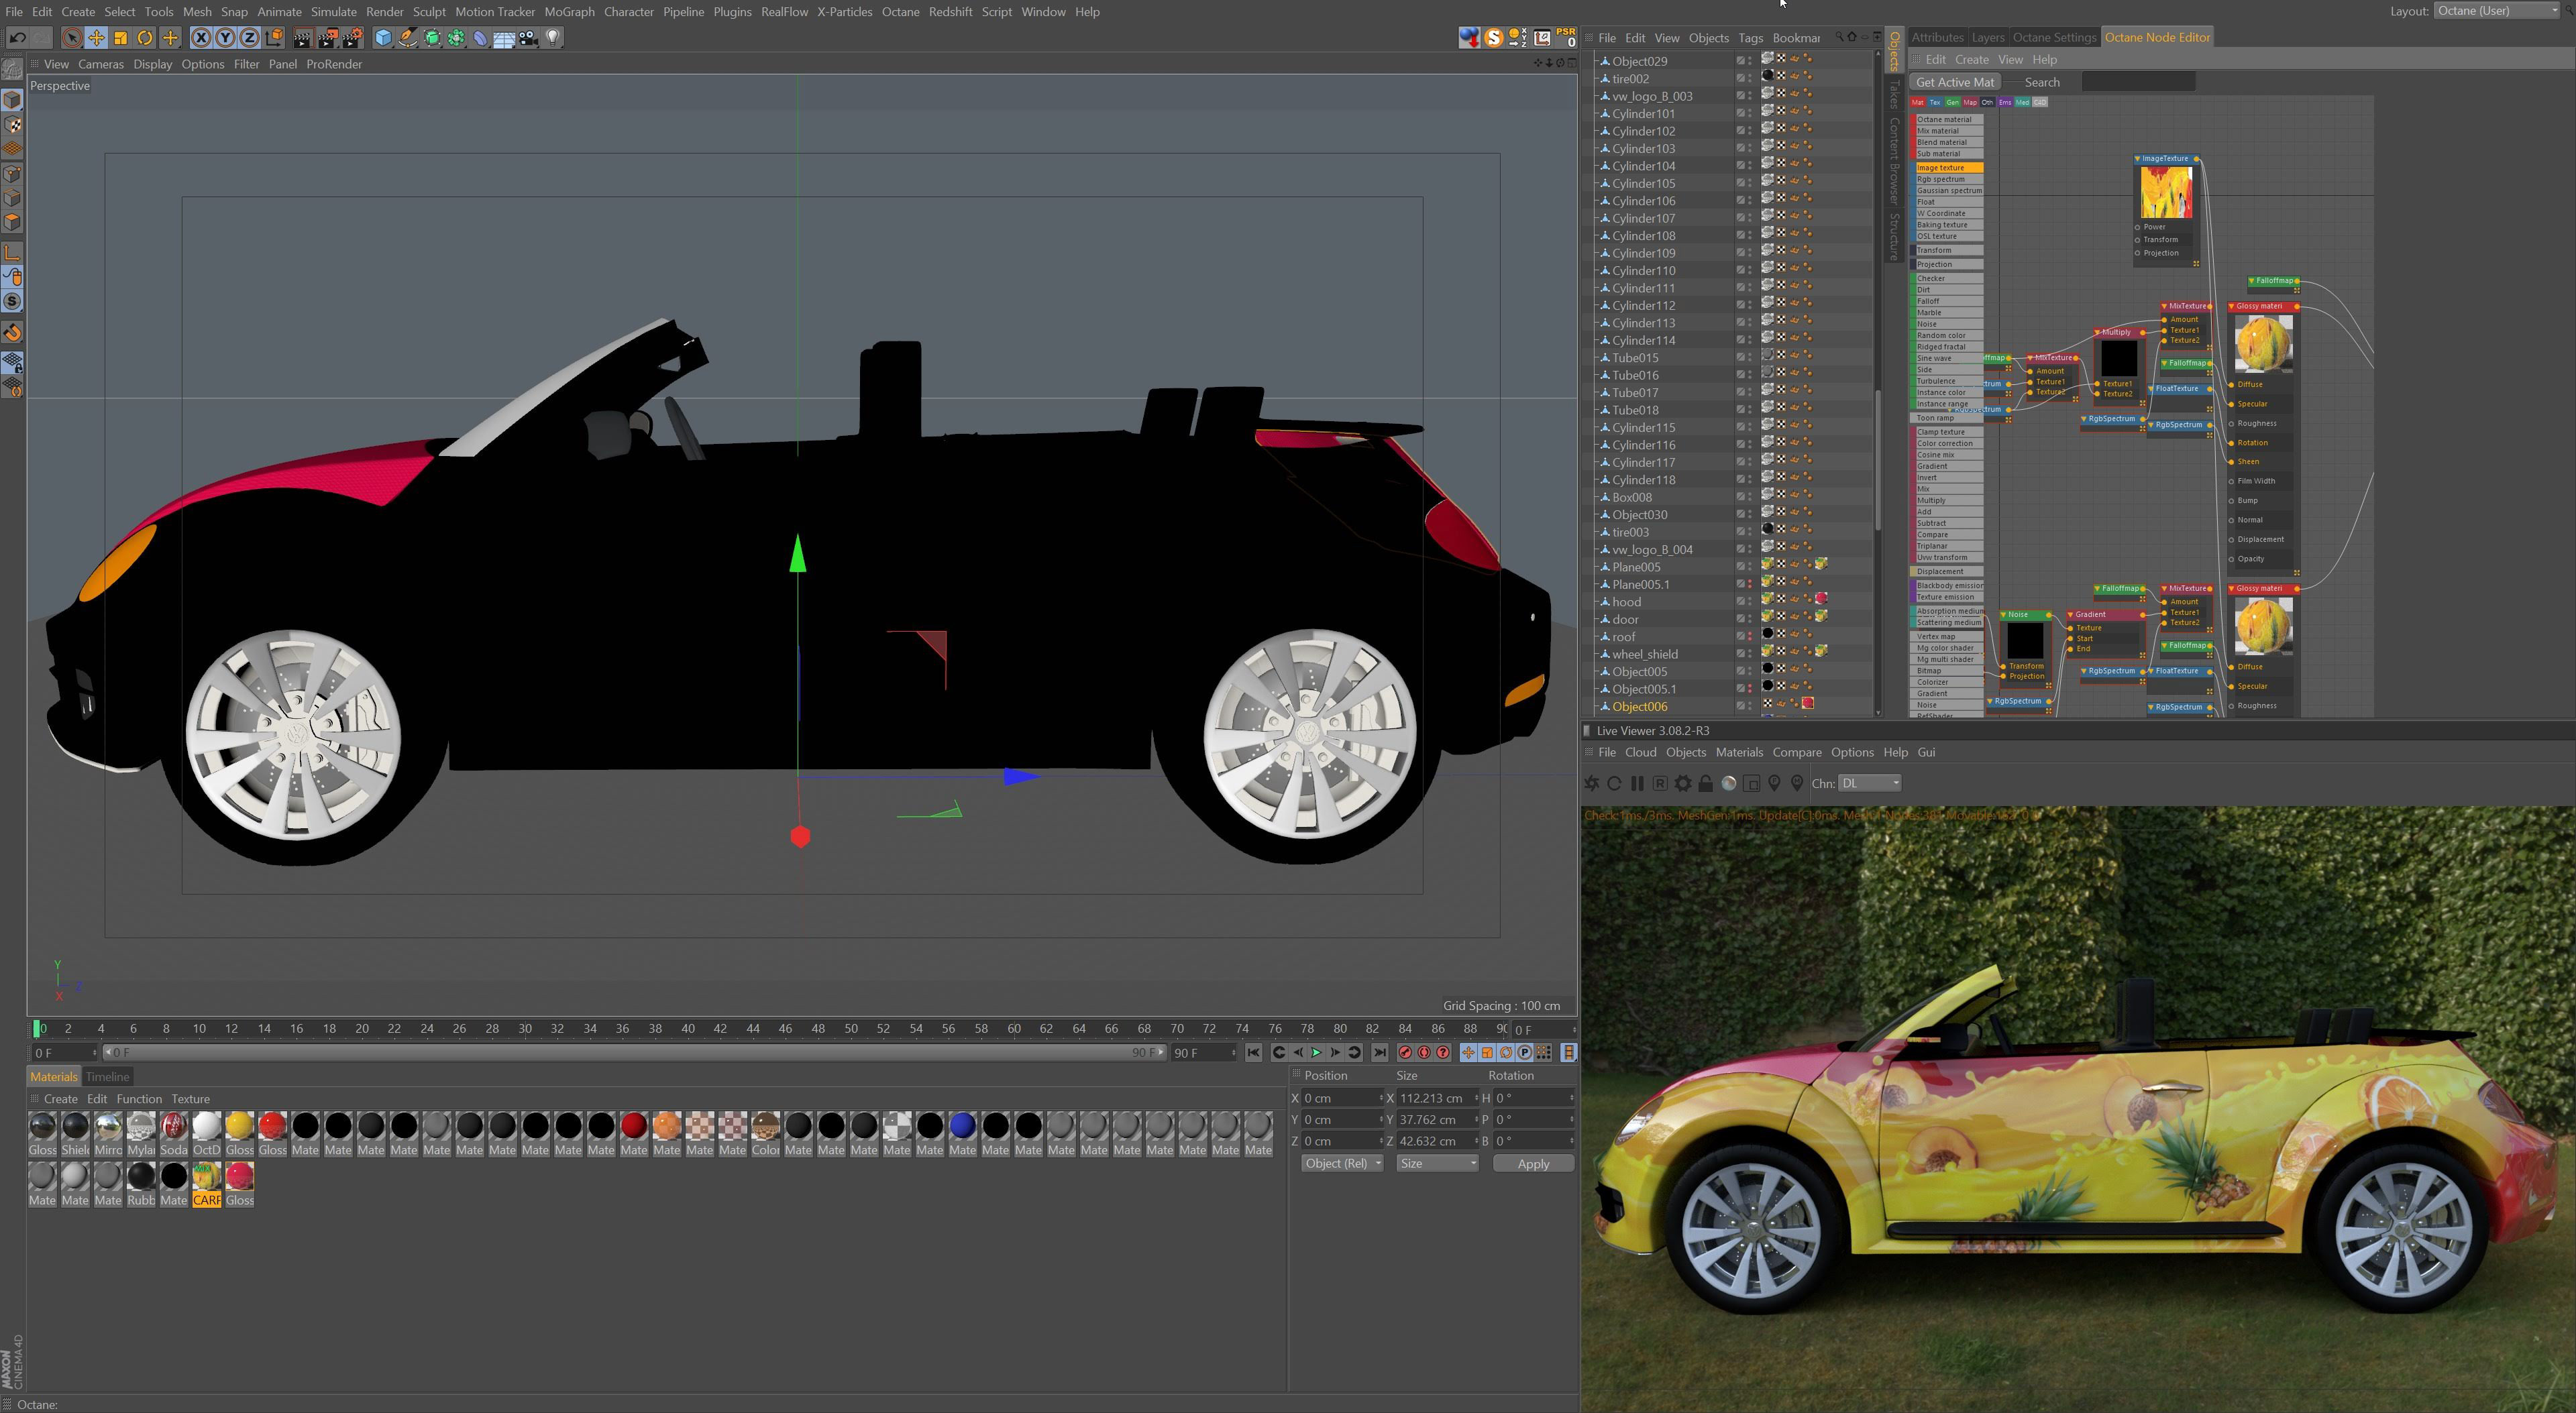
Task: Click the Scale tool icon
Action: (120, 38)
